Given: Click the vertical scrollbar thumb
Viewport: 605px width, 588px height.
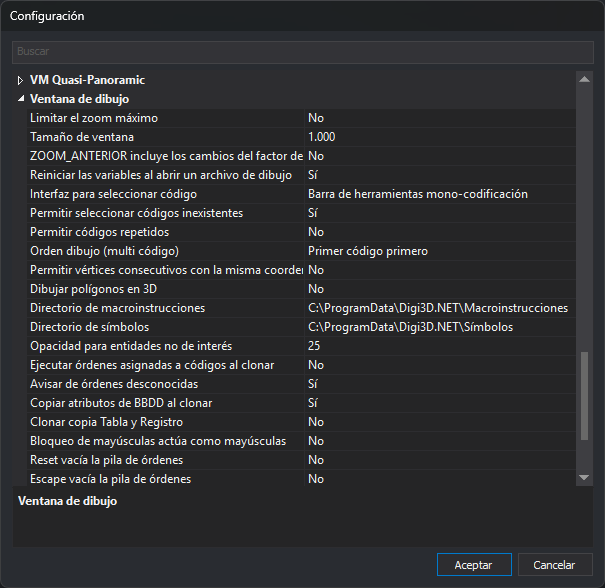Looking at the screenshot, I should tap(584, 395).
